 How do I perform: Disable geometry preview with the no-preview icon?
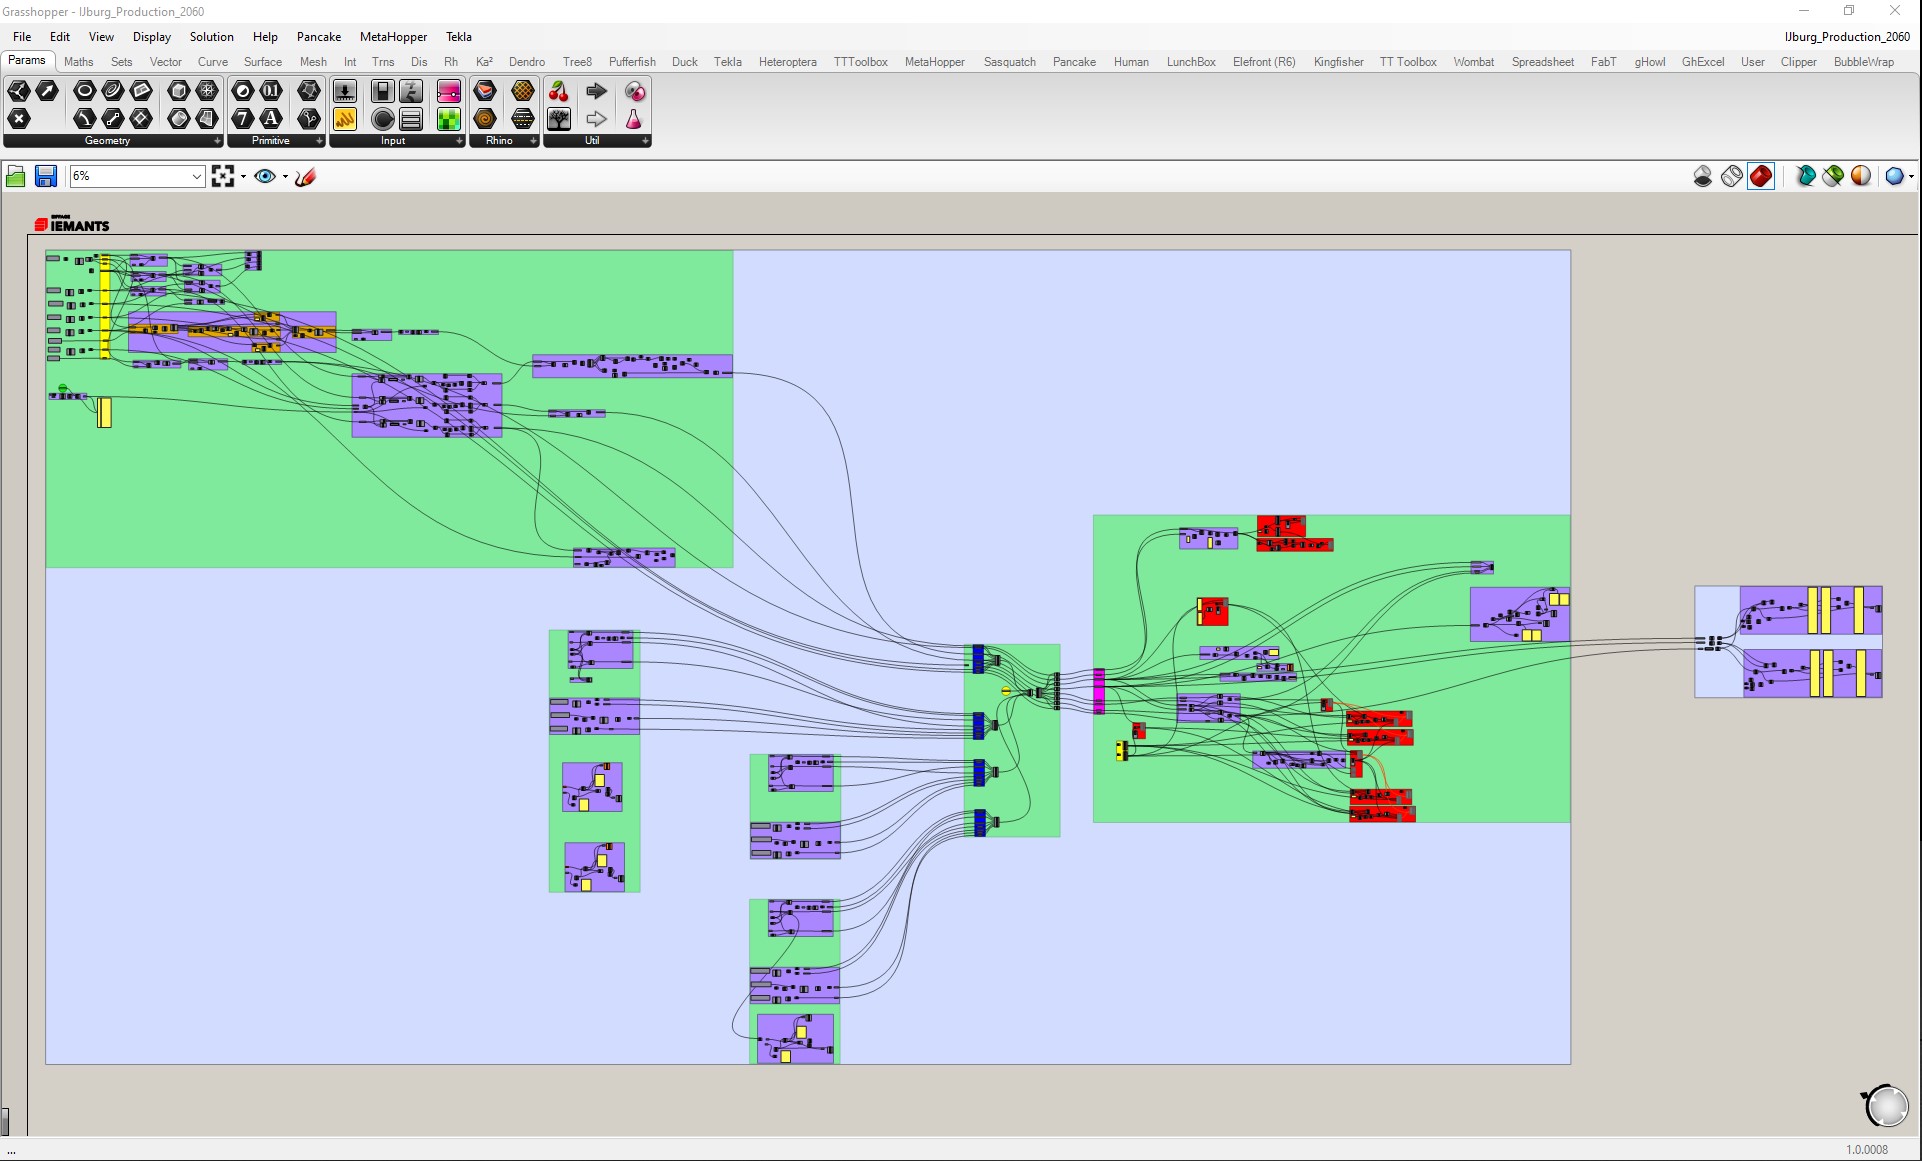[1703, 177]
